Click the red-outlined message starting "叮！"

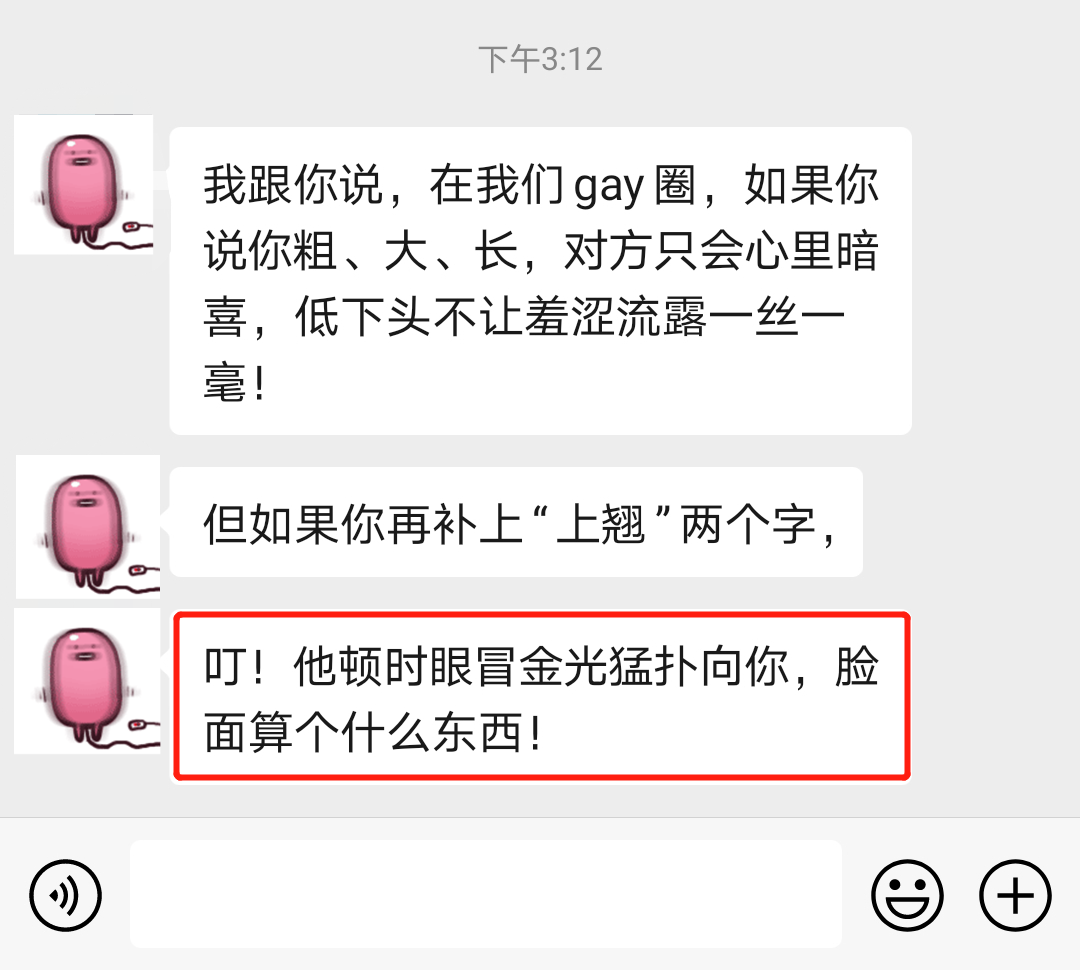[x=542, y=696]
